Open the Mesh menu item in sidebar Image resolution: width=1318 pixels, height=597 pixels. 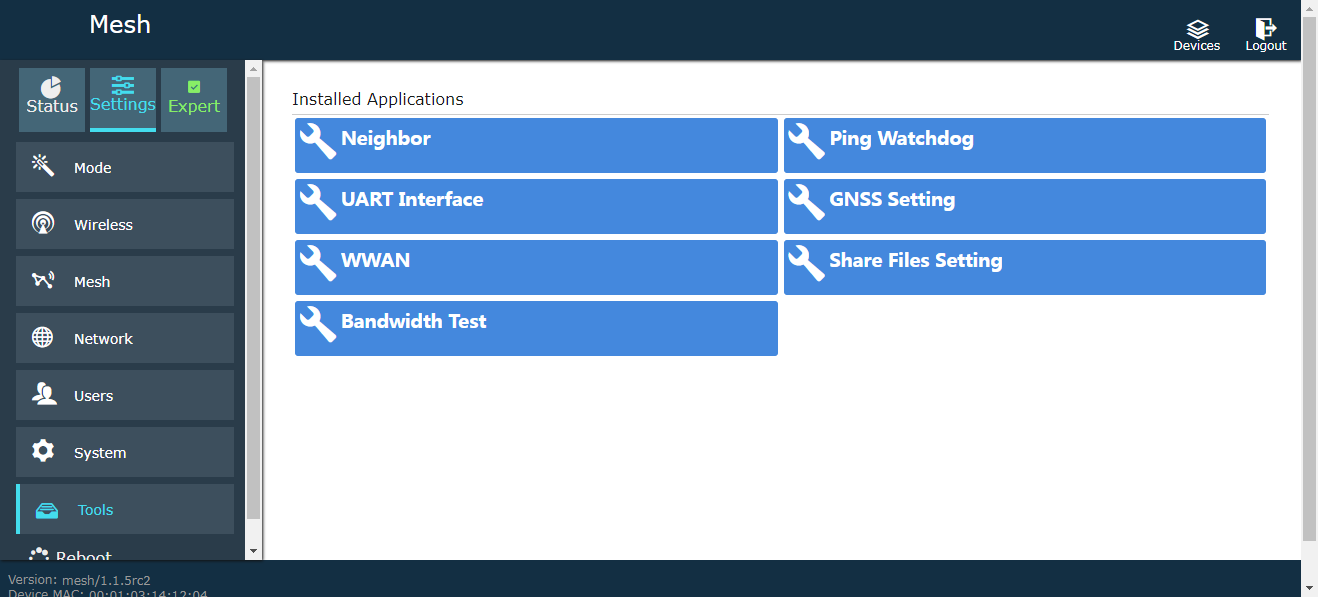pyautogui.click(x=125, y=282)
